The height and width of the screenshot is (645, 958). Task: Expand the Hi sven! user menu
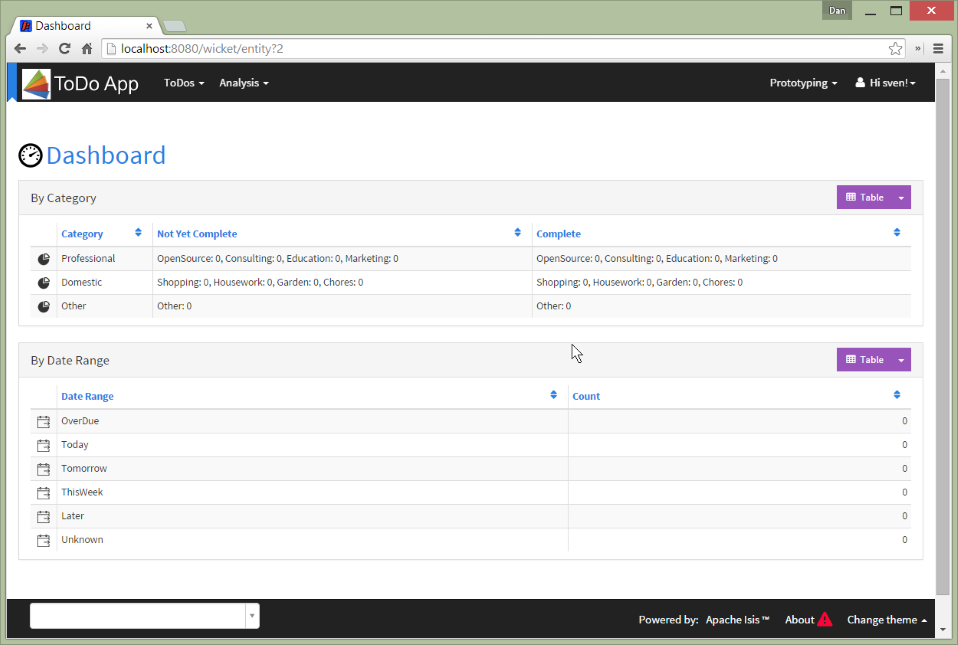tap(885, 83)
